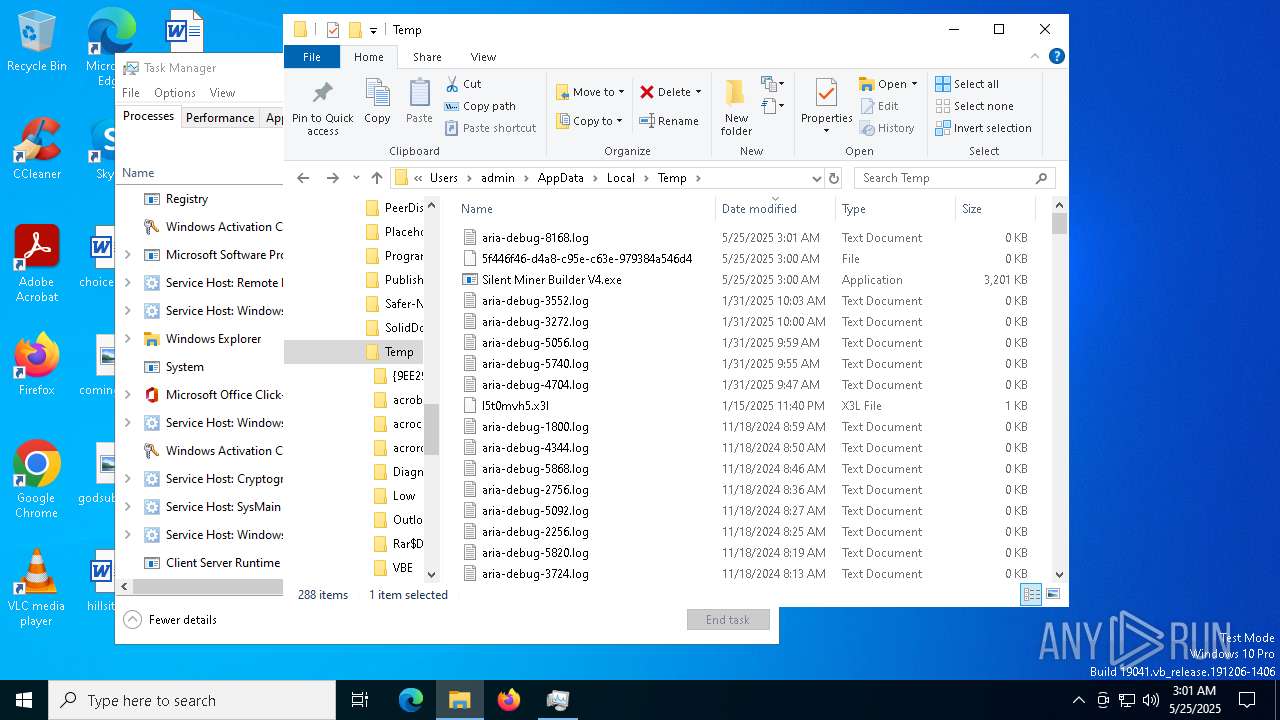Switch to the Share ribbon tab

point(427,57)
